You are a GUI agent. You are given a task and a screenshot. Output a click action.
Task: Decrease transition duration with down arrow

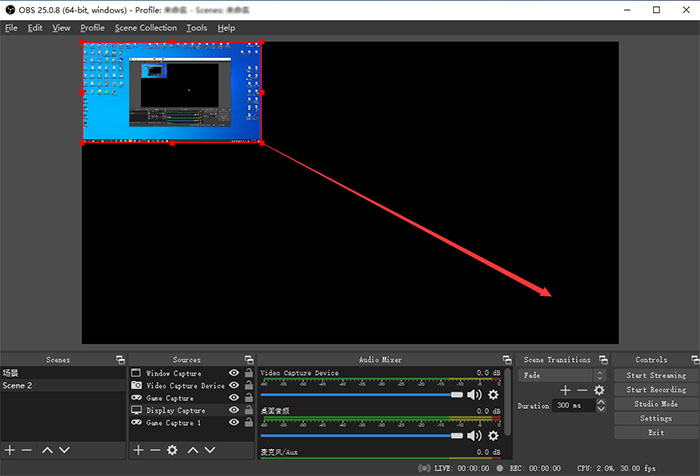601,409
